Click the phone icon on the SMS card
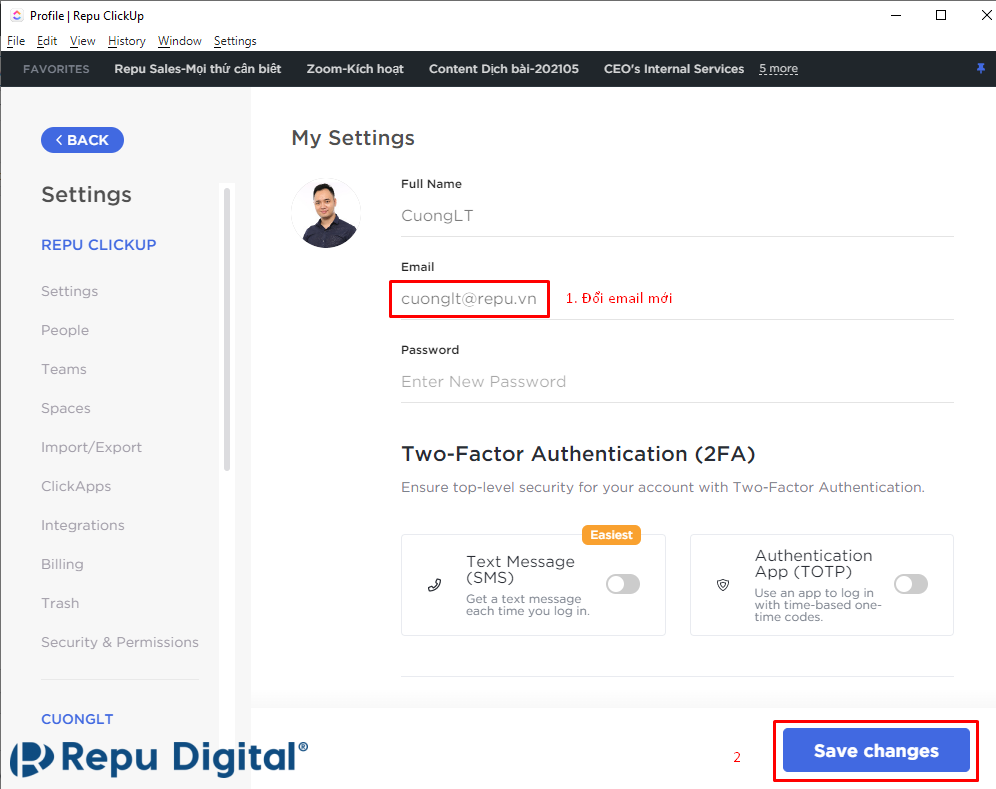996x789 pixels. pyautogui.click(x=434, y=585)
